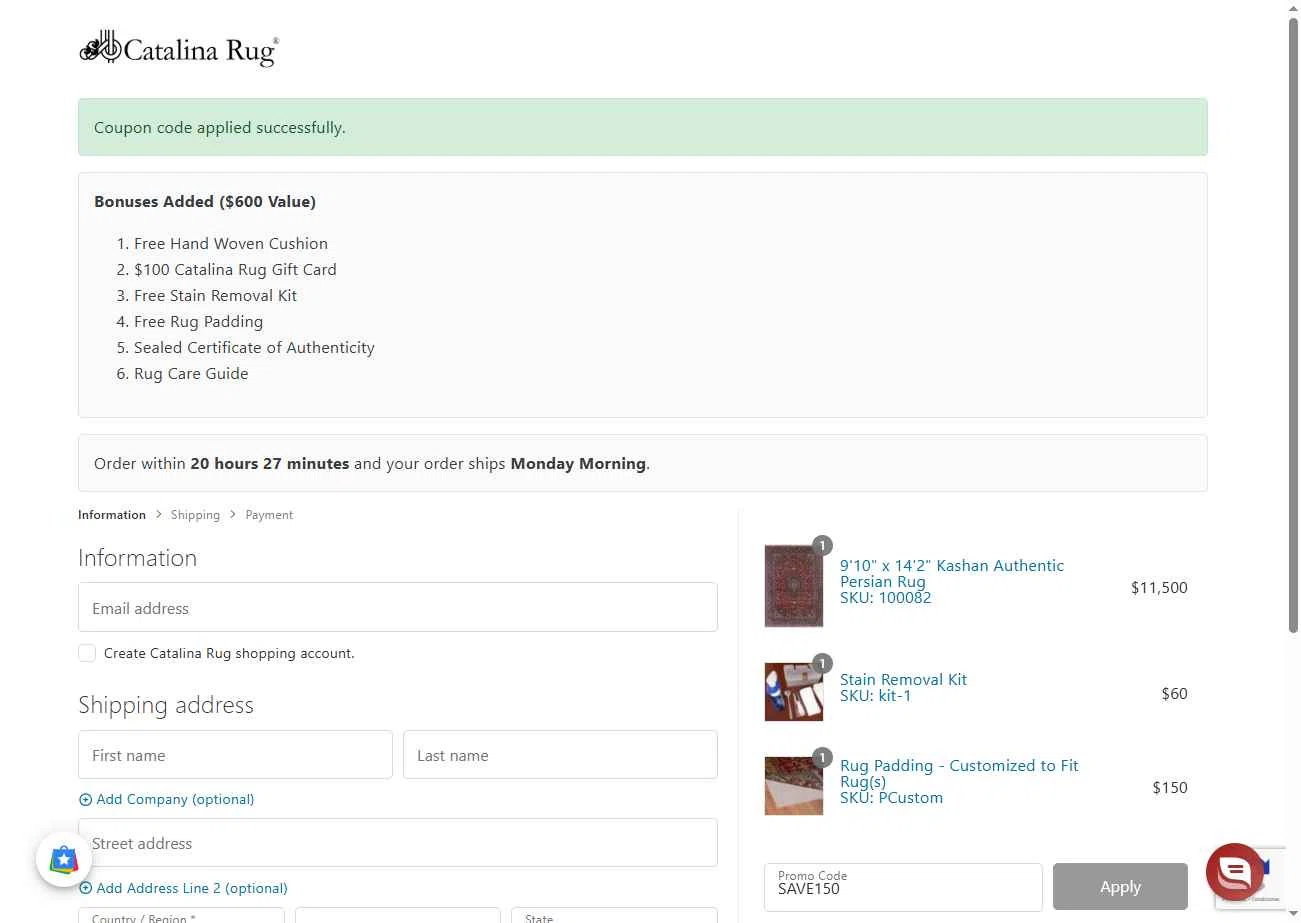
Task: Click the Catalina Rug logo
Action: (x=179, y=49)
